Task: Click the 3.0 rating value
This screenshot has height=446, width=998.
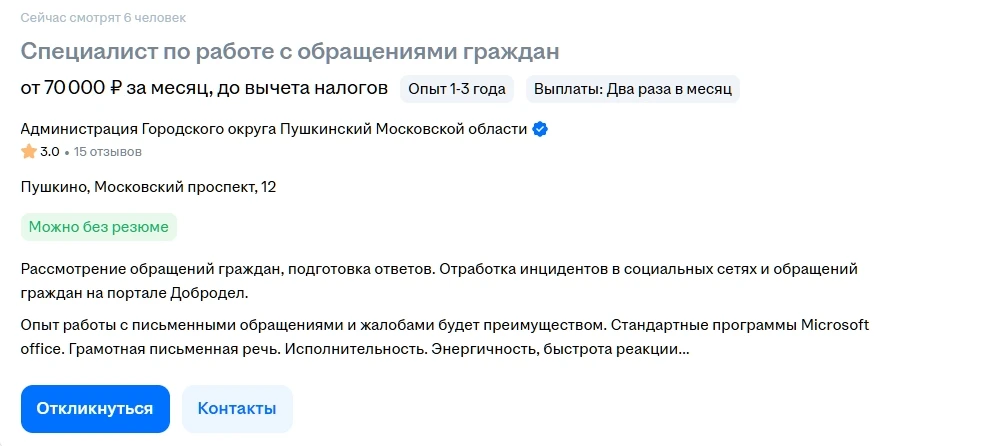Action: point(50,152)
